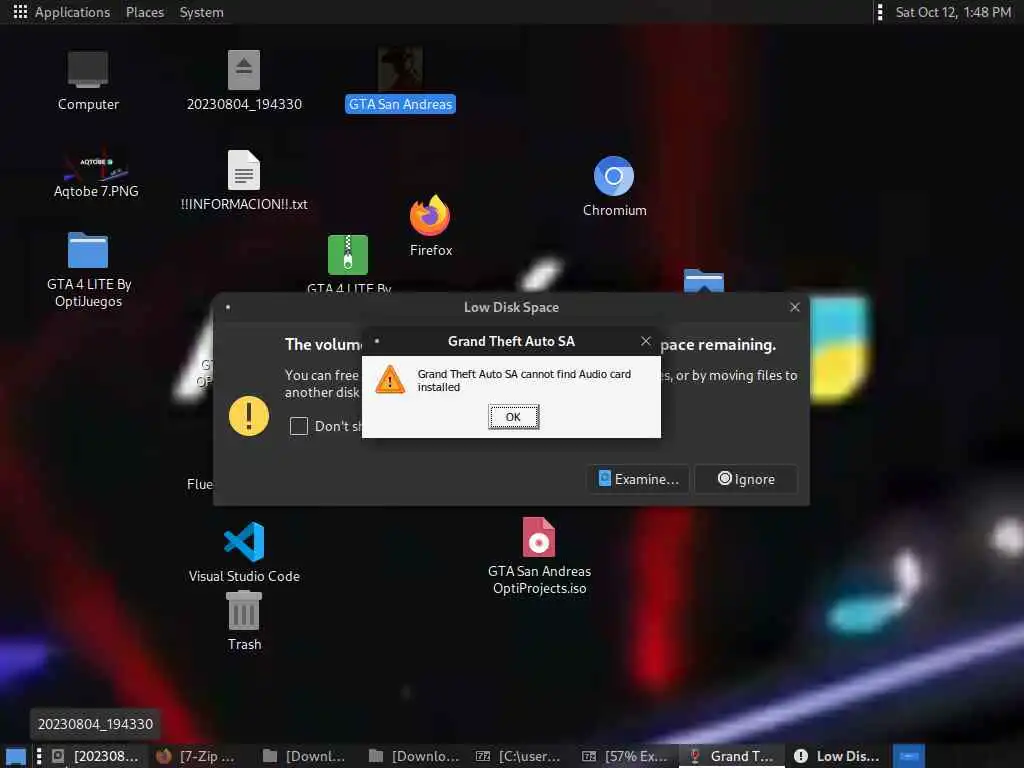1024x768 pixels.
Task: Click the Grand Theft Auto SA title bar
Action: (511, 341)
